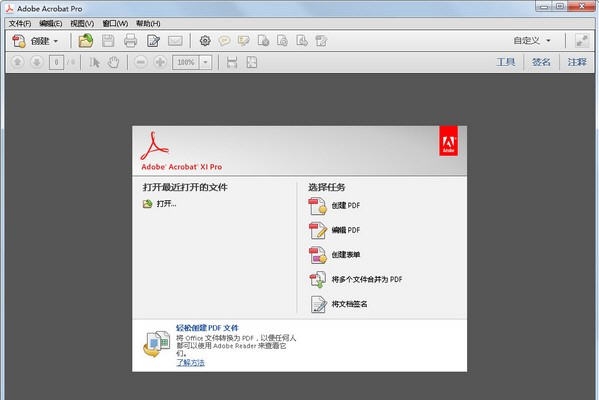Click the Print icon

pyautogui.click(x=130, y=41)
